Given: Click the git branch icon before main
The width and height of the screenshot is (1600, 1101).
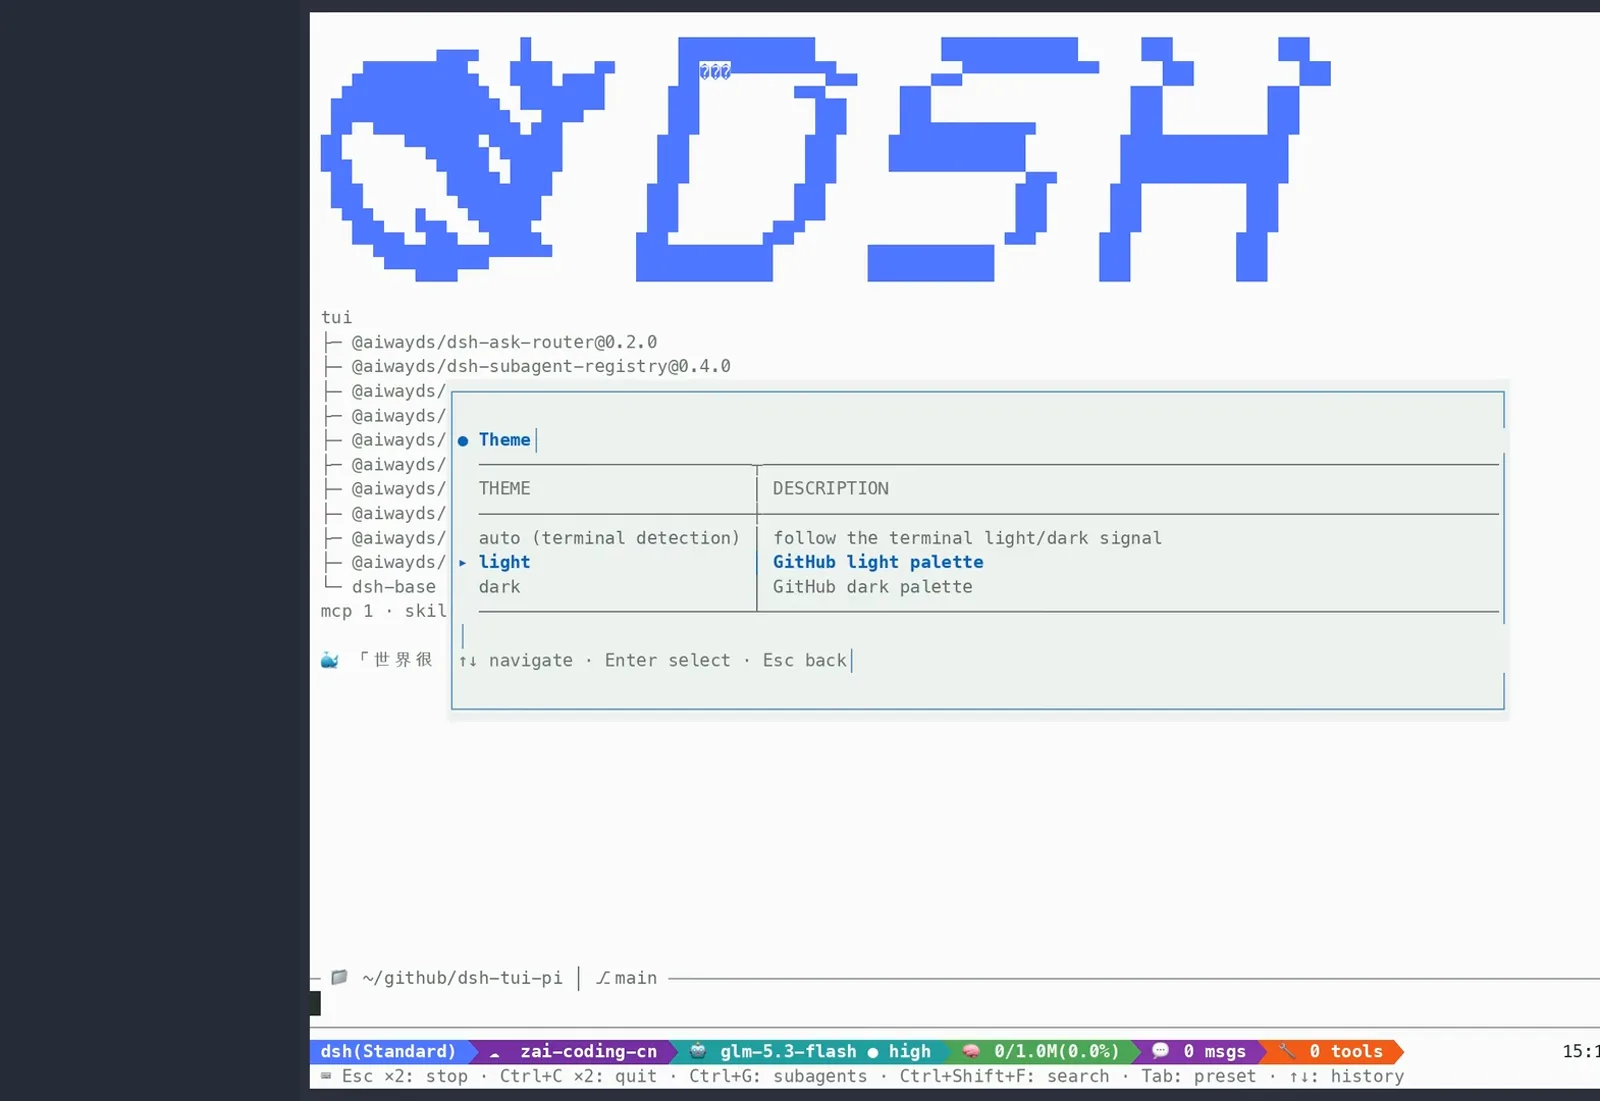Looking at the screenshot, I should [x=603, y=978].
